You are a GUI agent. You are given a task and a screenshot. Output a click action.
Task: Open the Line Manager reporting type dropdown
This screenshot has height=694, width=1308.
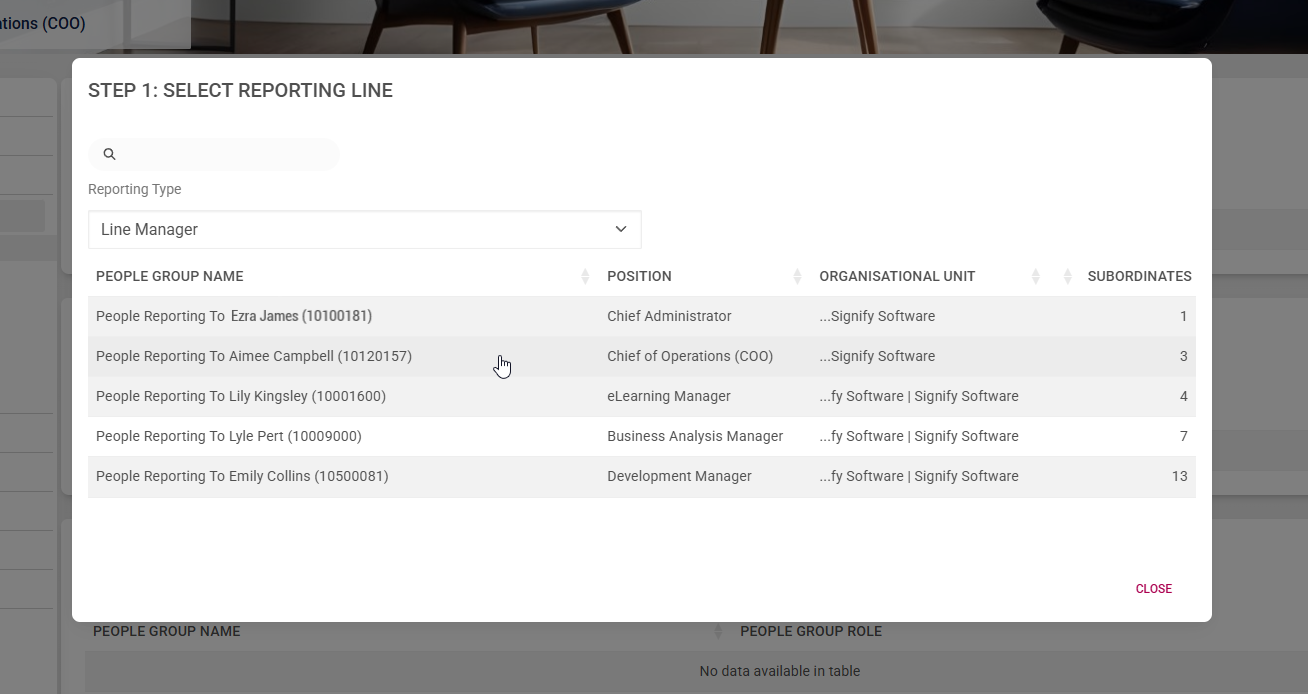coord(365,229)
